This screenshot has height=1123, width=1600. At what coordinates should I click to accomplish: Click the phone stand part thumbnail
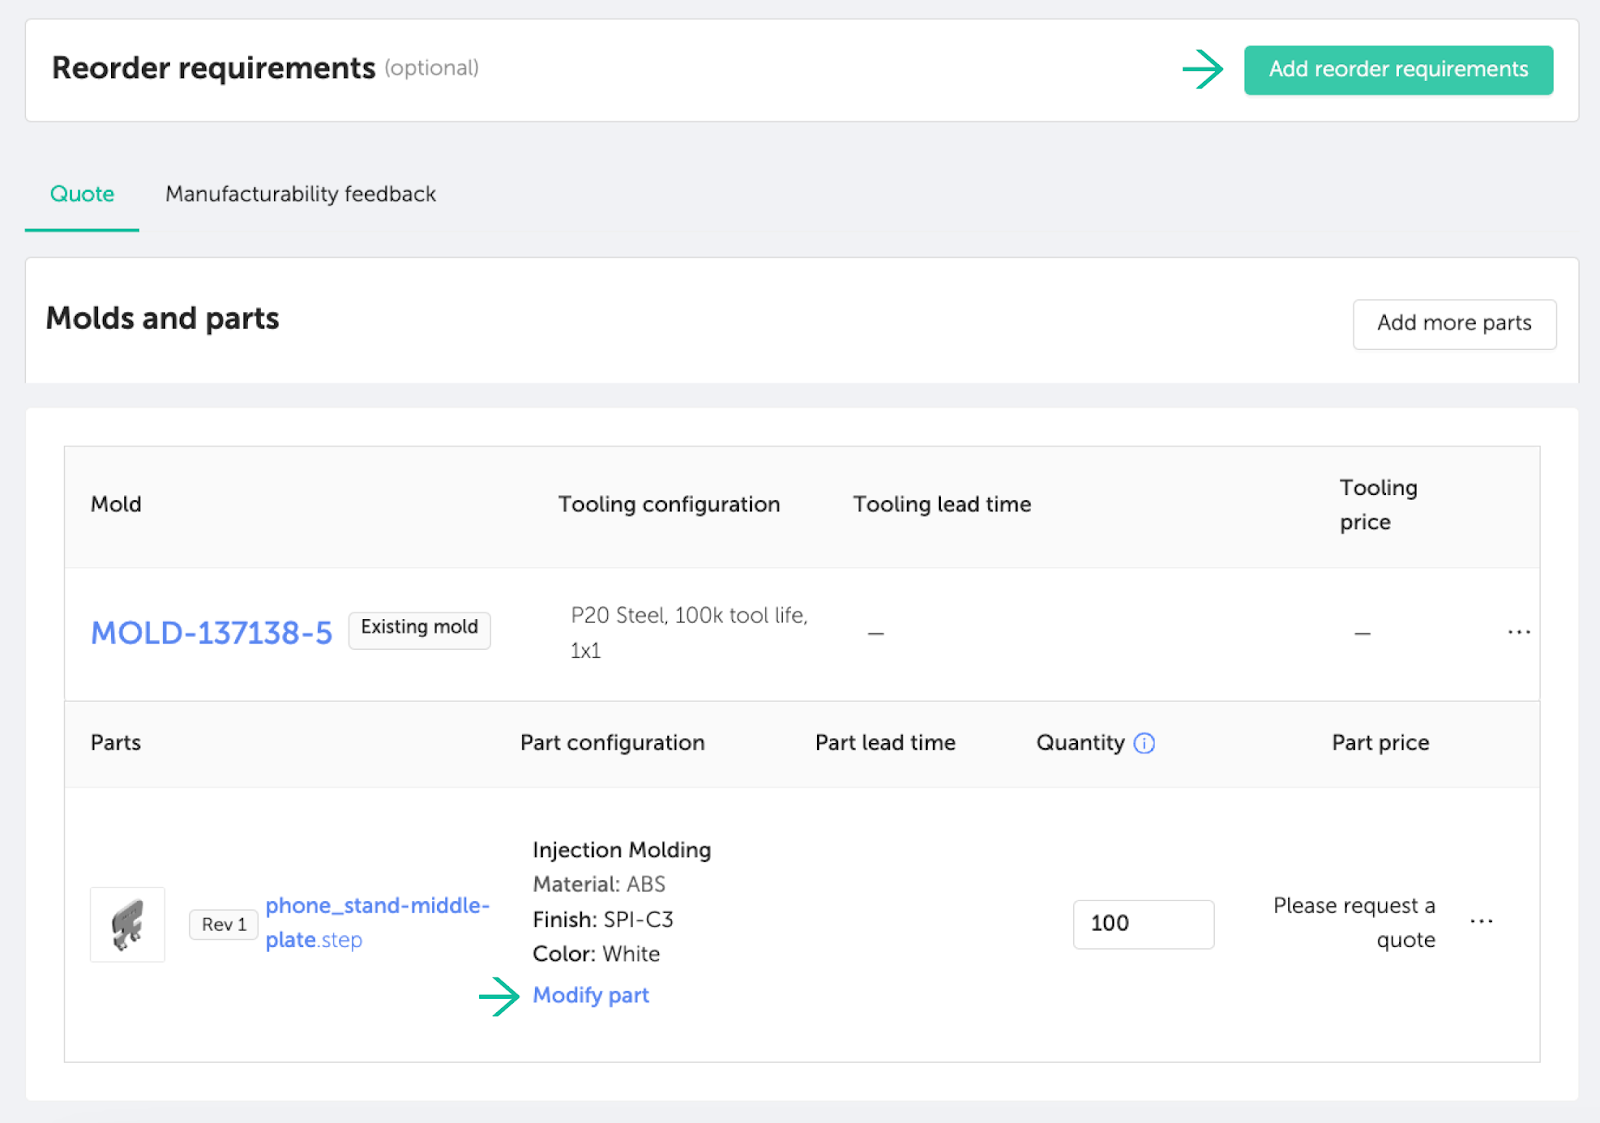point(128,924)
